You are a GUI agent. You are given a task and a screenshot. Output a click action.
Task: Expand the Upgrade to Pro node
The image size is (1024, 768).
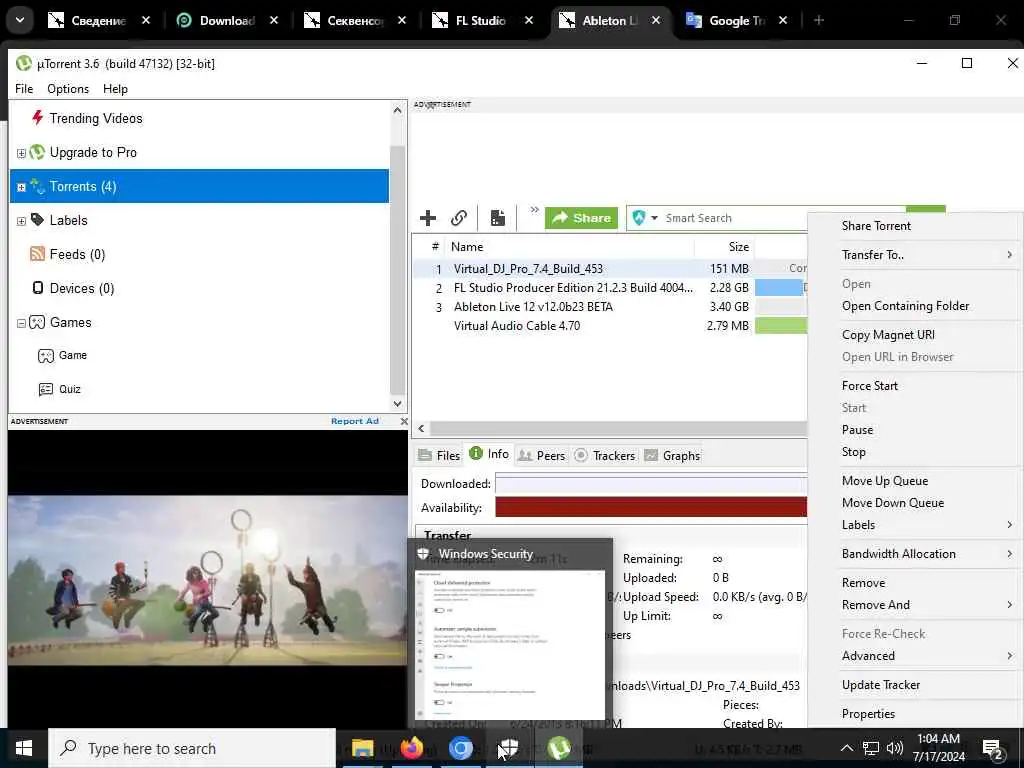click(x=21, y=153)
